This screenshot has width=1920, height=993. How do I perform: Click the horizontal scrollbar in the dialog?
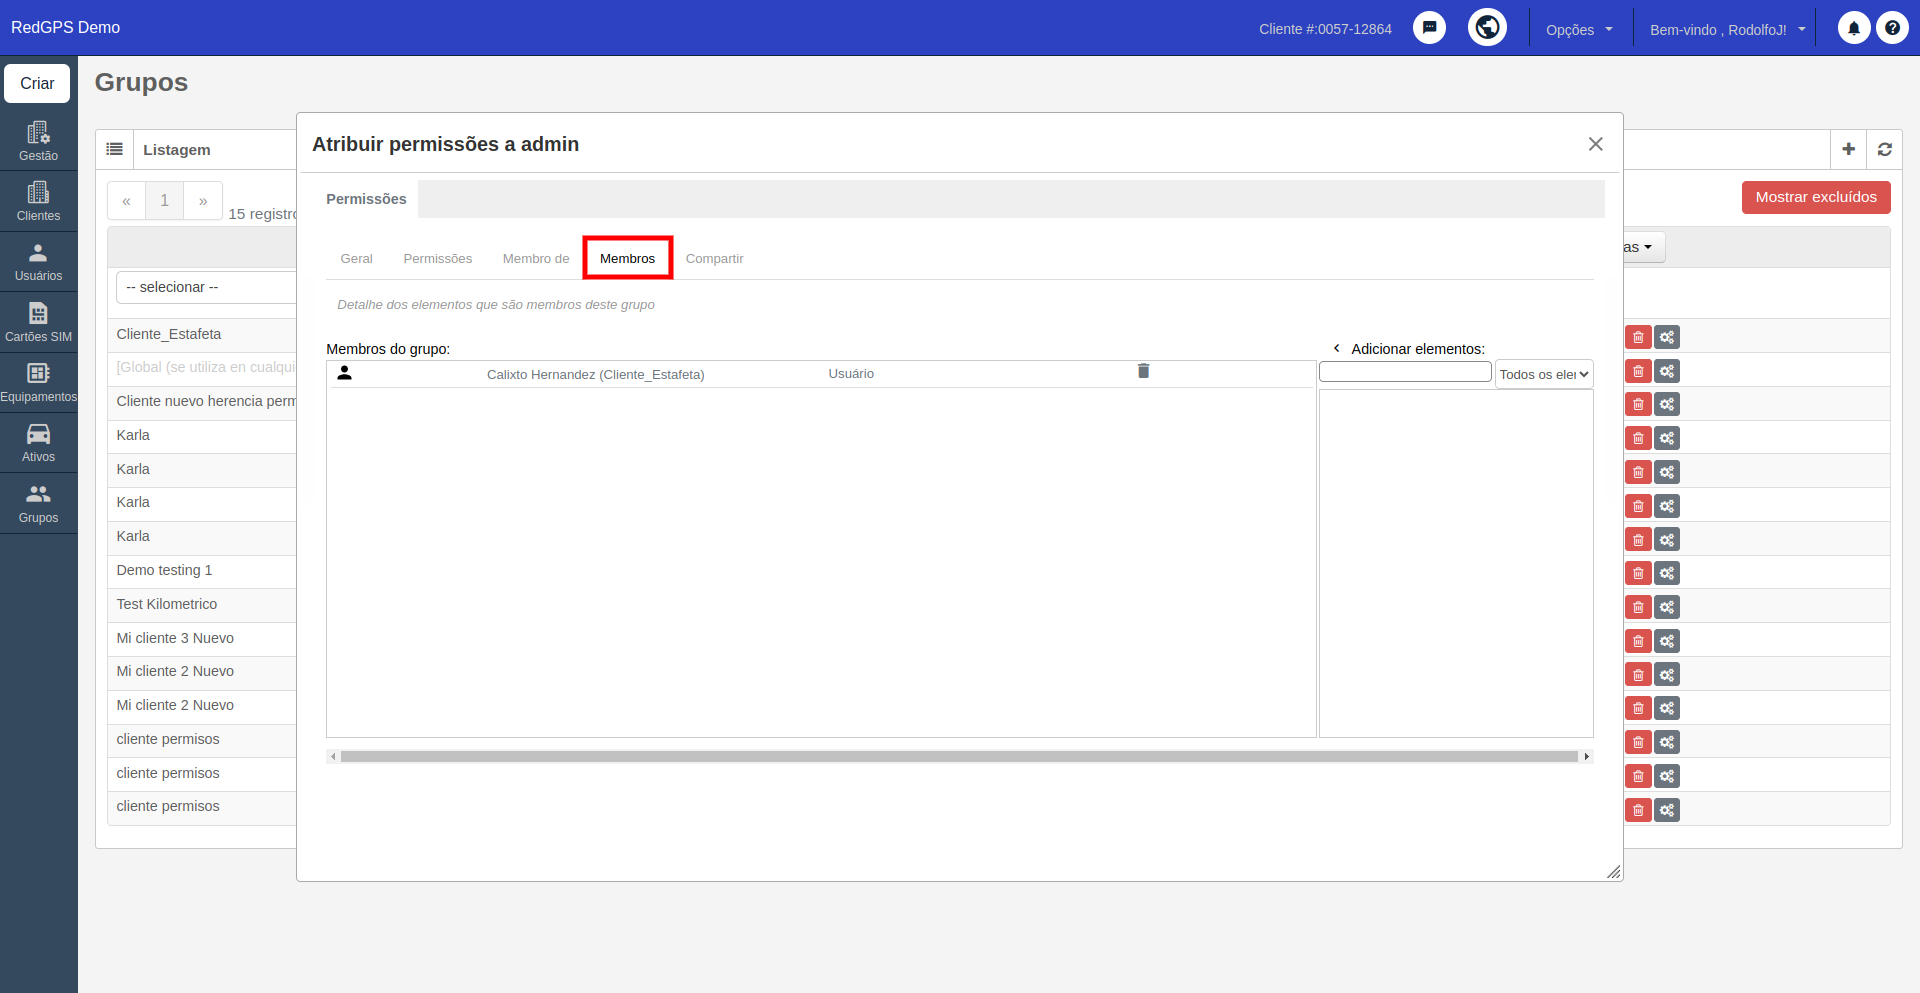point(959,757)
